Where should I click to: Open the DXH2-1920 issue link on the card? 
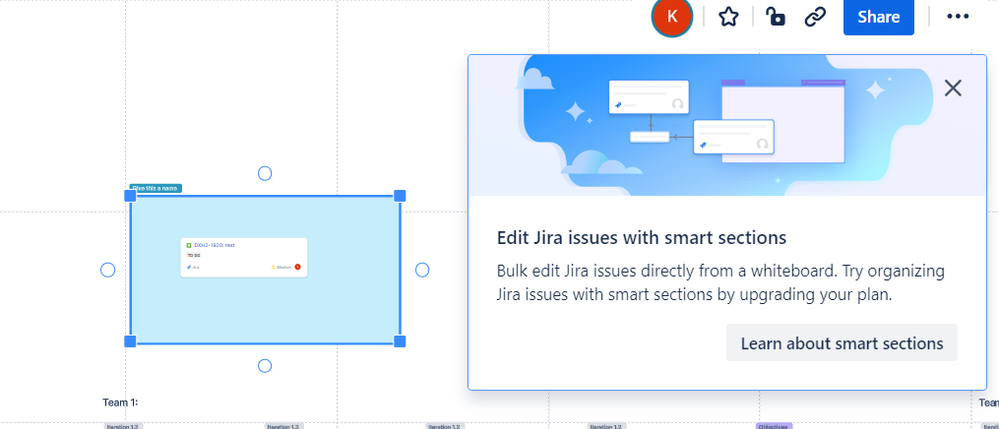pyautogui.click(x=214, y=245)
